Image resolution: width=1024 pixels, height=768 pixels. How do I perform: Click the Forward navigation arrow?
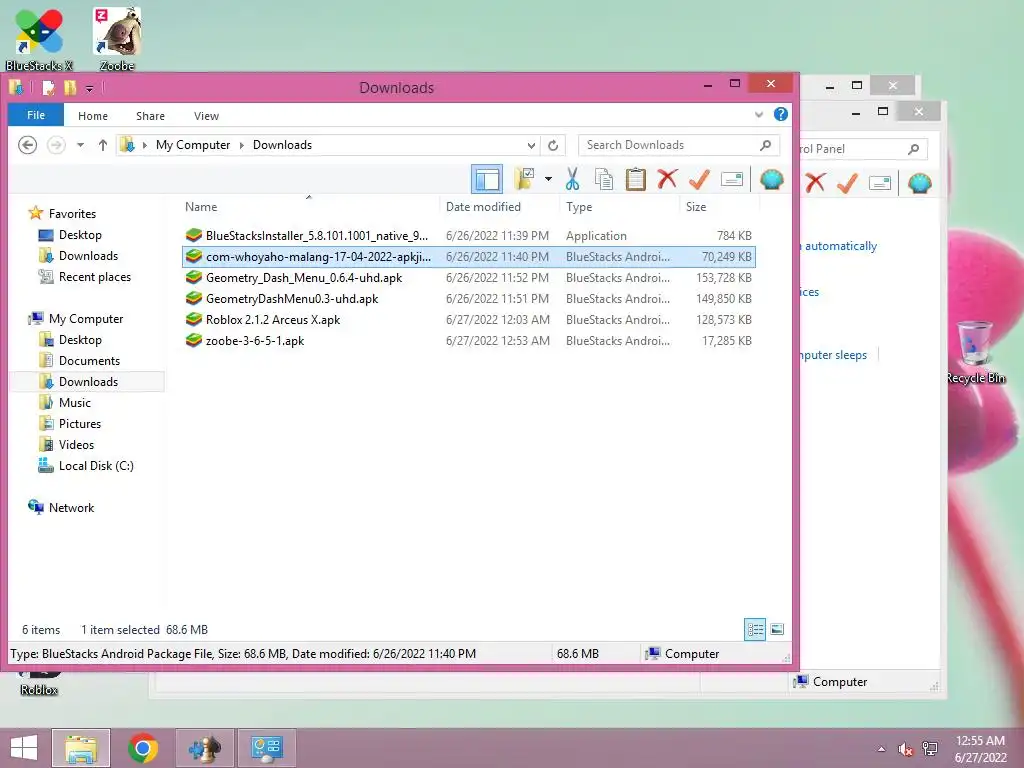(56, 145)
